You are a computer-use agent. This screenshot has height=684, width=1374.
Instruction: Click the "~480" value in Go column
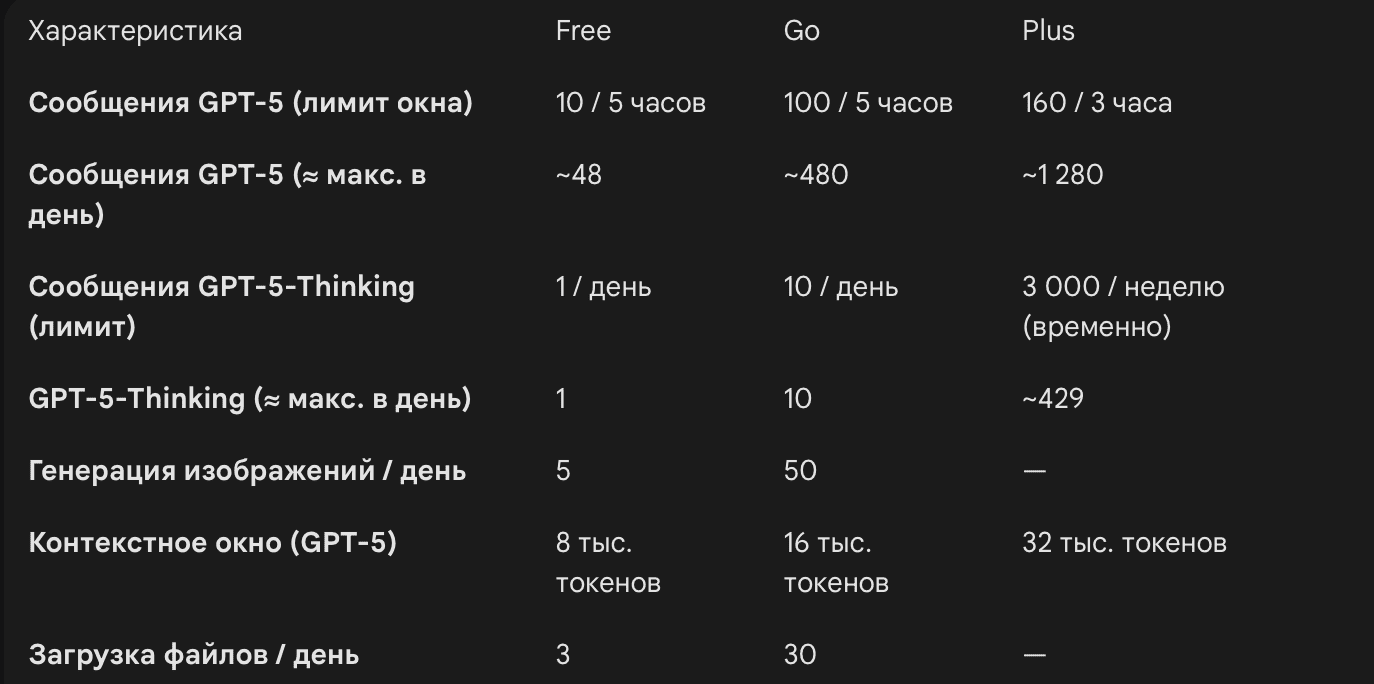pyautogui.click(x=815, y=175)
